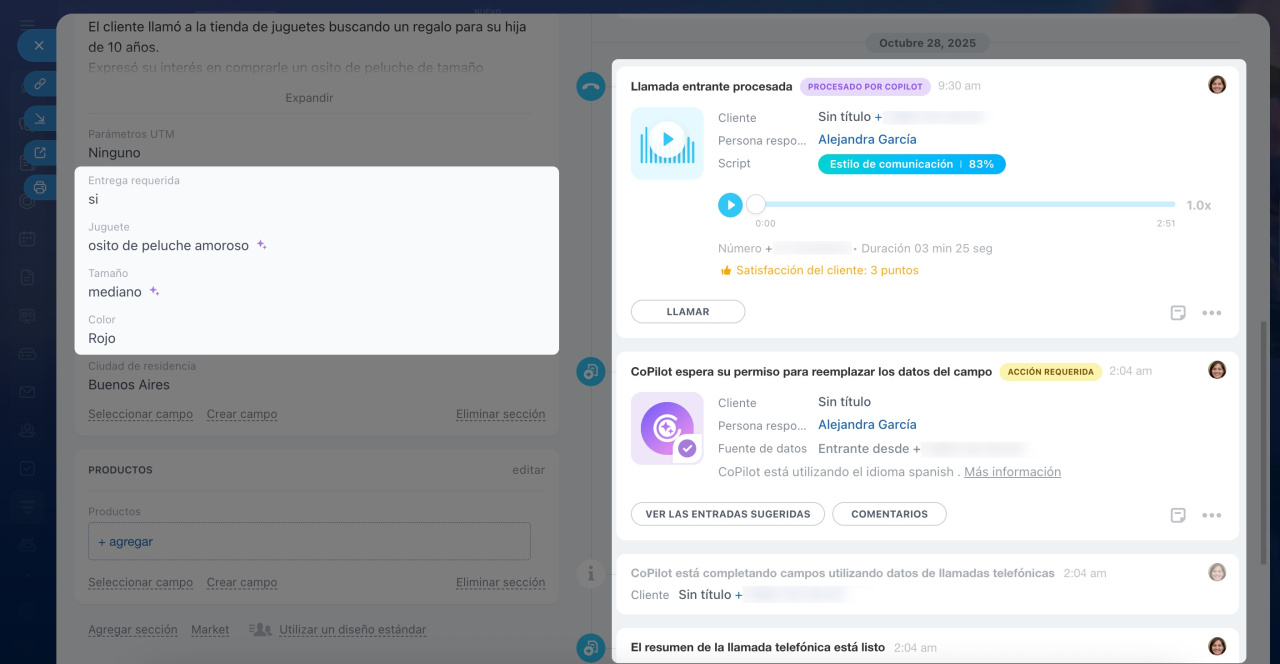Click the copy link sidebar icon
Screen dimensions: 1280x664
(x=40, y=84)
